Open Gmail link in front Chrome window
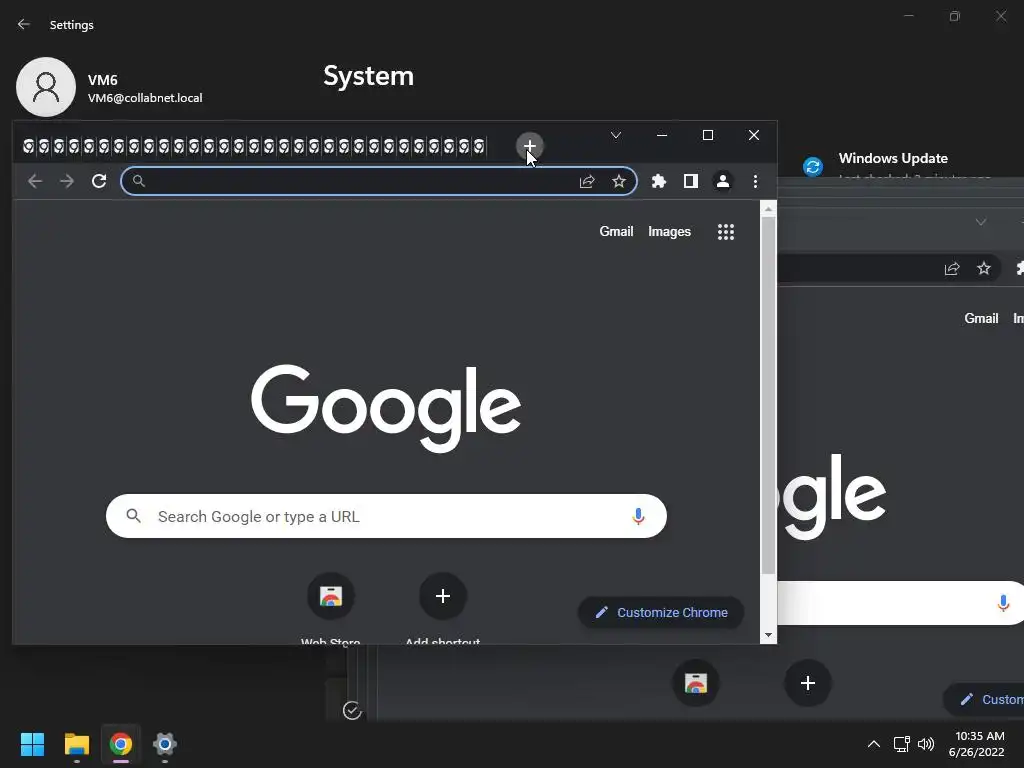This screenshot has height=768, width=1024. [616, 231]
